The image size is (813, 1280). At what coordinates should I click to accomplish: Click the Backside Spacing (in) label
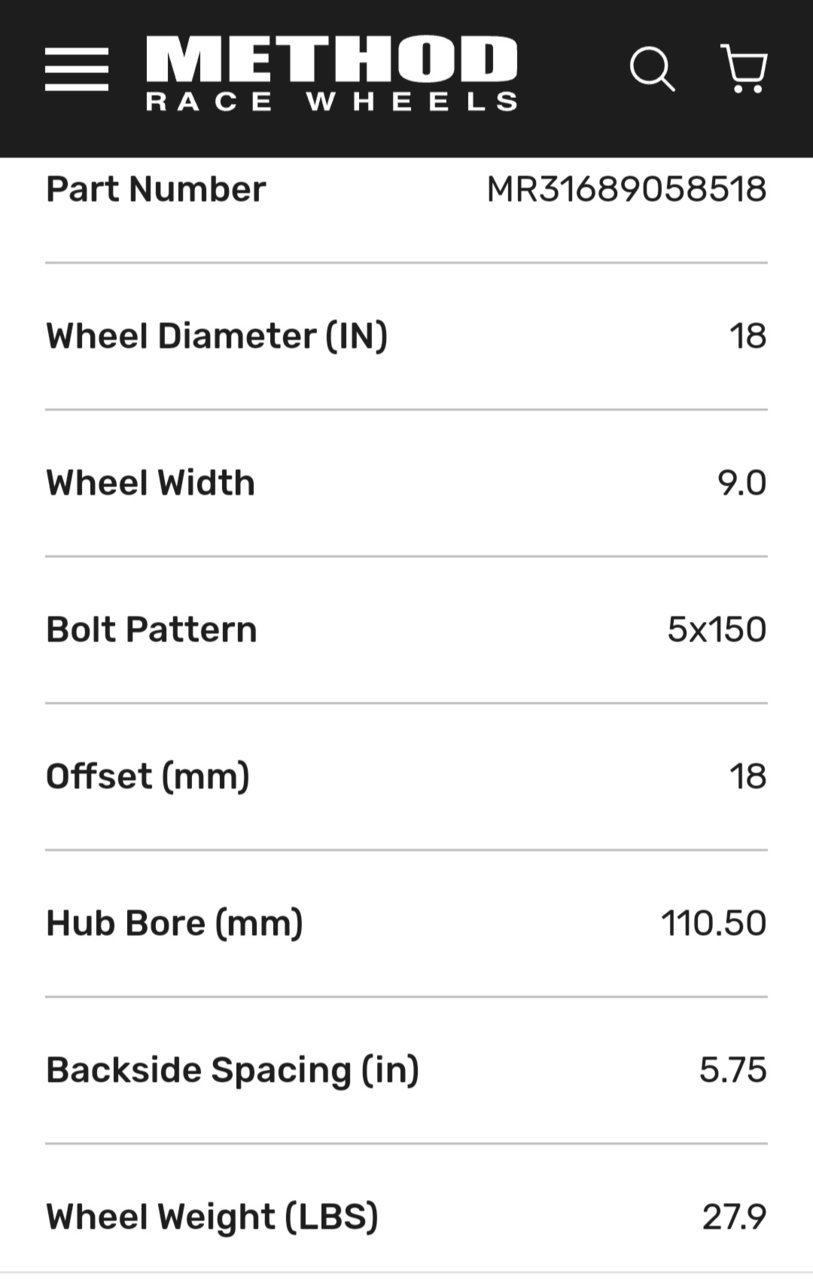point(233,1071)
